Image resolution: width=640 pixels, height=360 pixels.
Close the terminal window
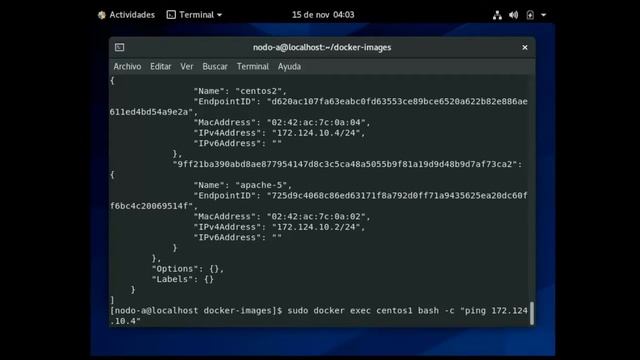(x=525, y=47)
